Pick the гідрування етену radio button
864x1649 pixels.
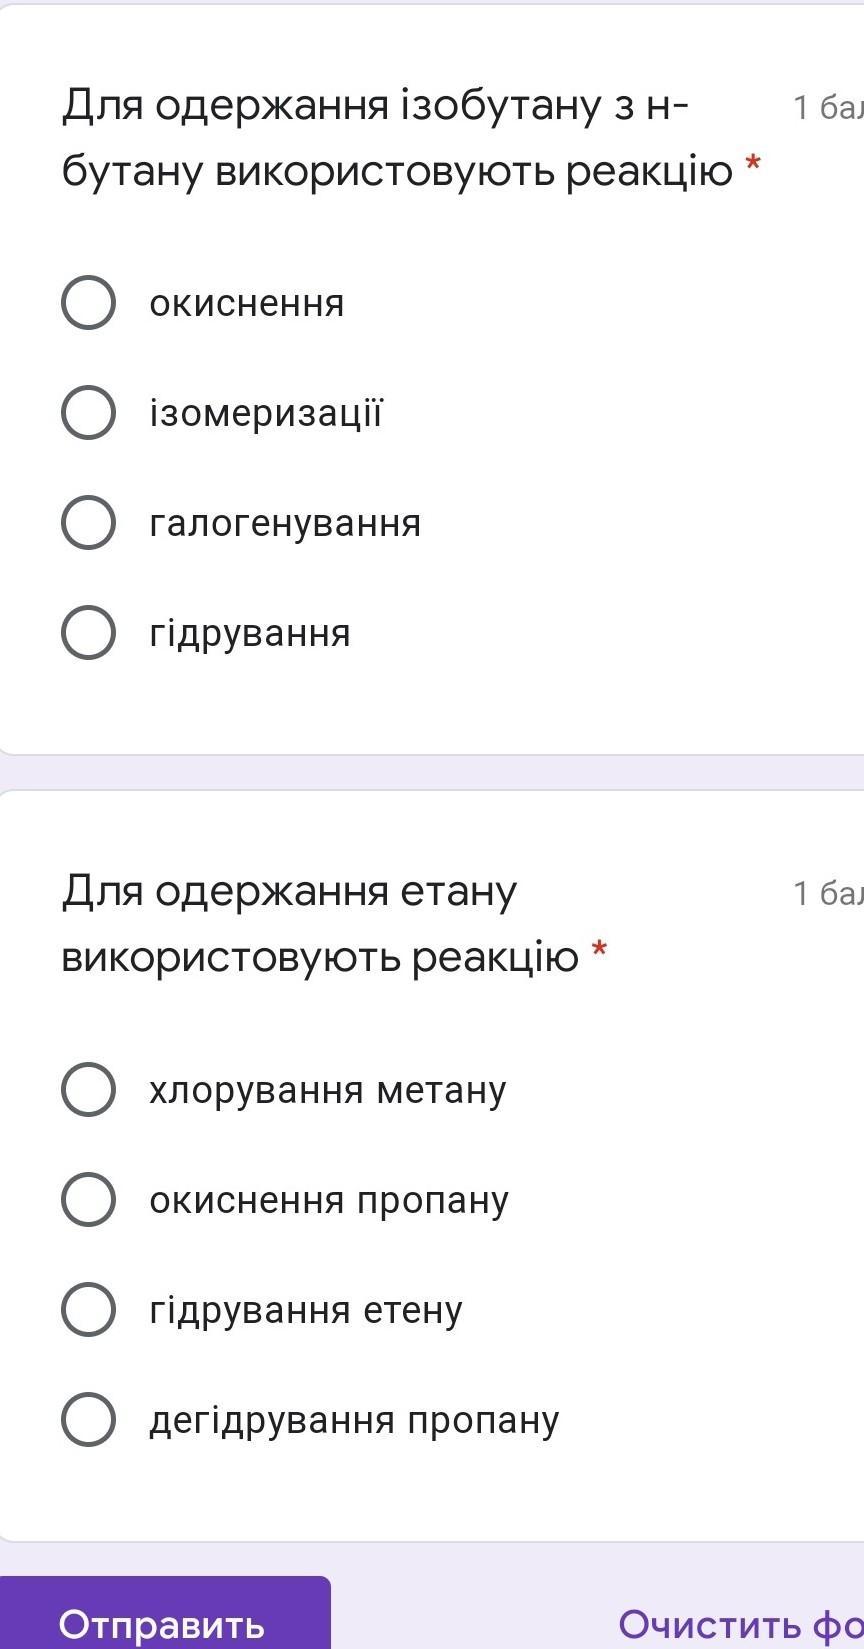(88, 1309)
